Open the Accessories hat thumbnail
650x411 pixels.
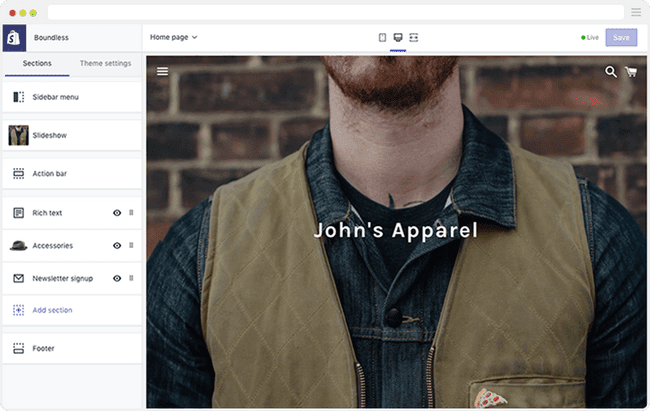19,246
